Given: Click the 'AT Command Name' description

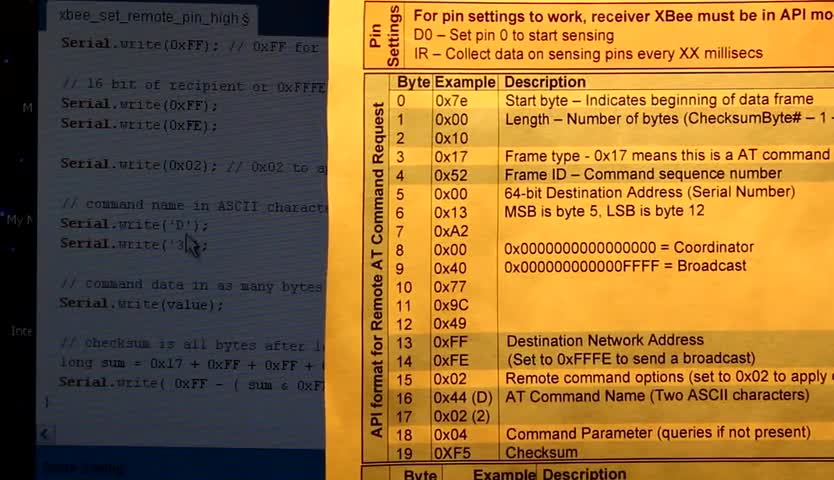Looking at the screenshot, I should click(657, 395).
